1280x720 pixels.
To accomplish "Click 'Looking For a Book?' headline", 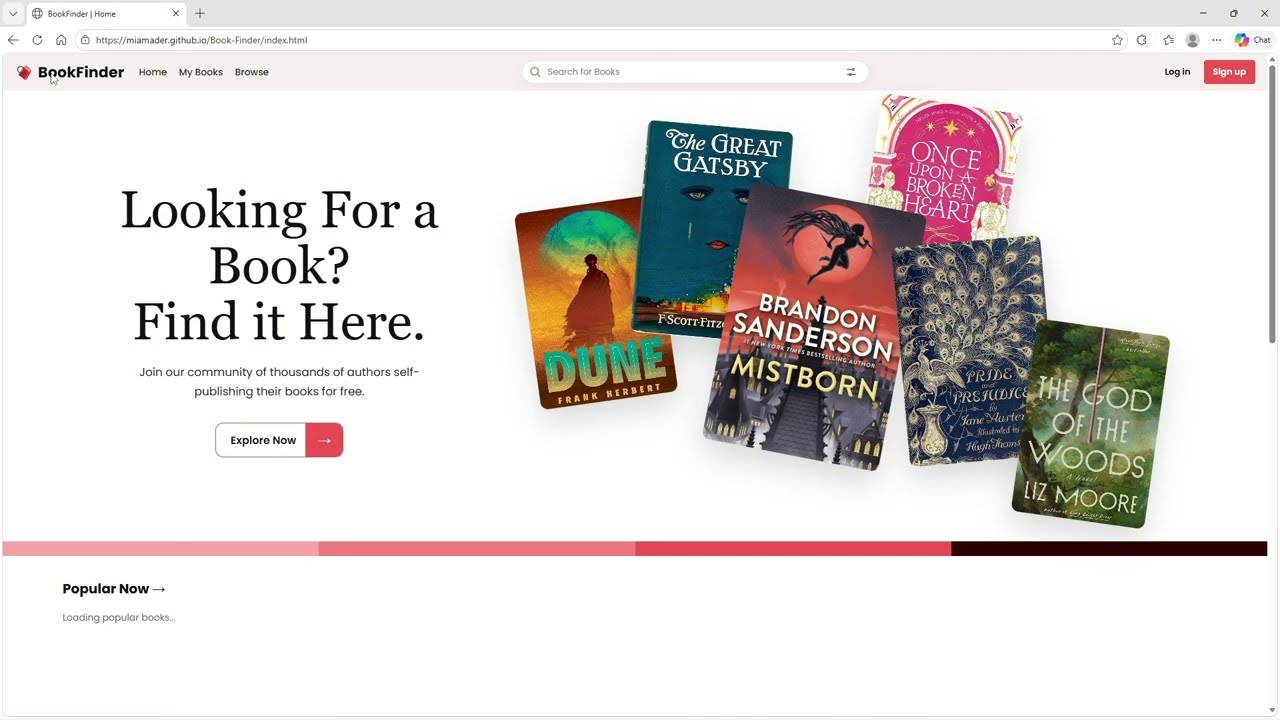I will click(x=279, y=238).
